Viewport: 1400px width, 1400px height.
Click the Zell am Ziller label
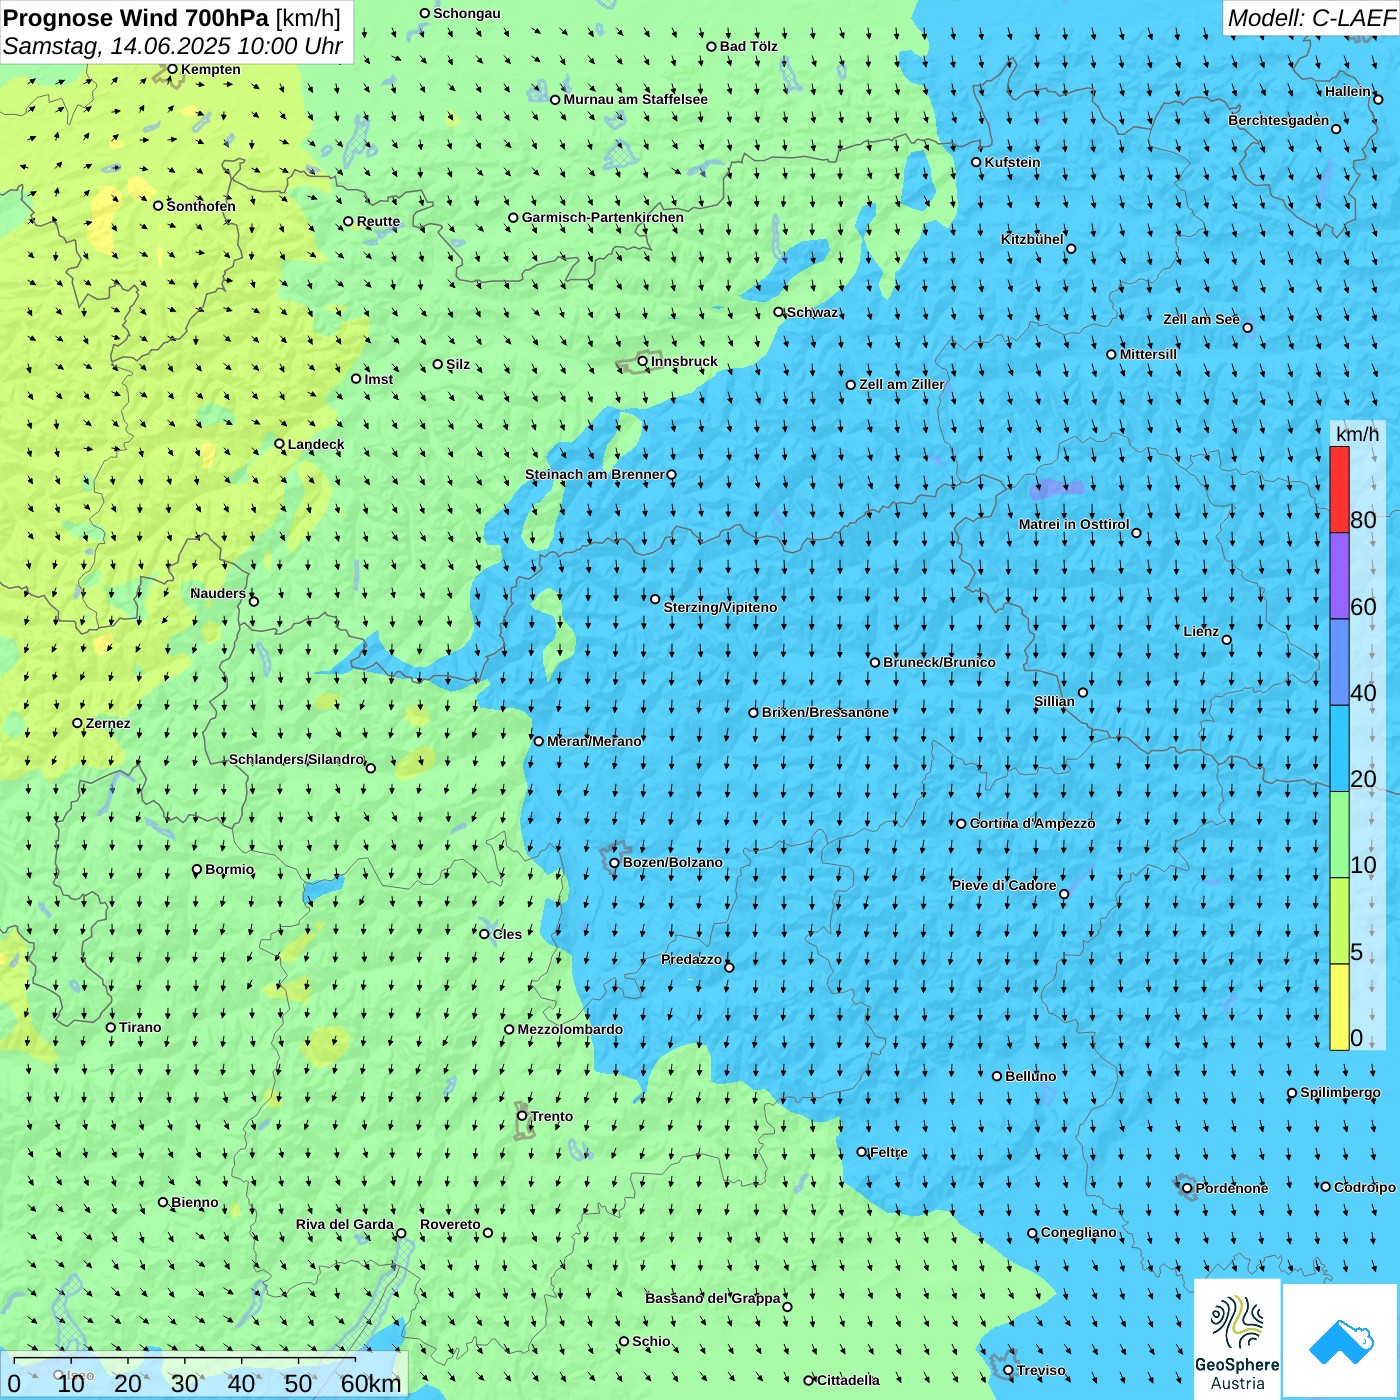tap(902, 384)
